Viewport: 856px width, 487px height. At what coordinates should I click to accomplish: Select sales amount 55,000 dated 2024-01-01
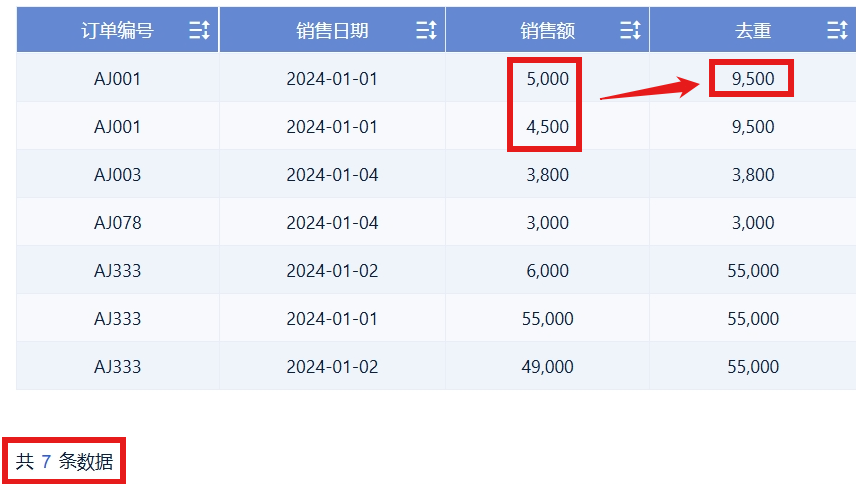[x=548, y=319]
